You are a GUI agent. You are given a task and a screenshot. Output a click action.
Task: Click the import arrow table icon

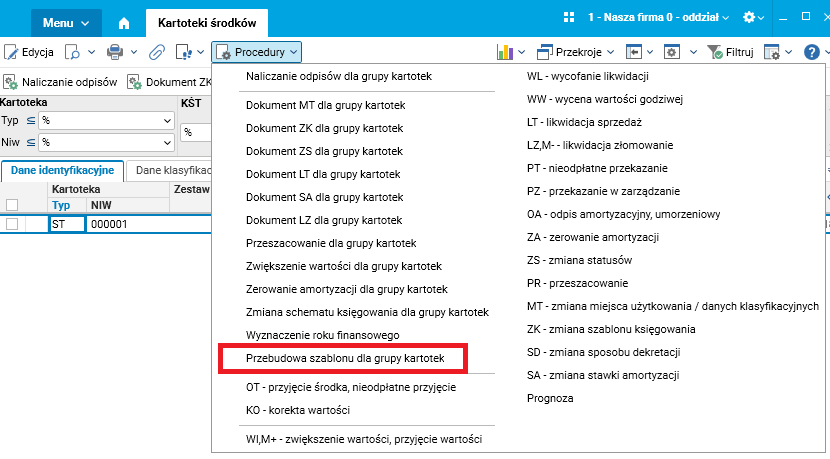click(634, 52)
